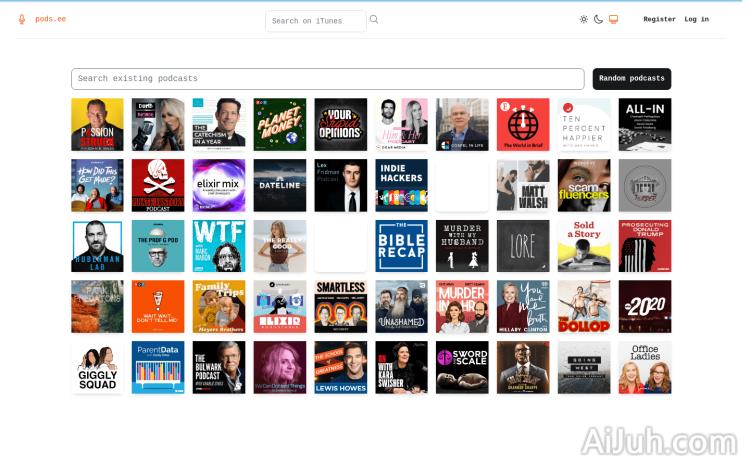The width and height of the screenshot is (750, 468).
Task: Click the iTunes search magnifier icon
Action: [374, 19]
